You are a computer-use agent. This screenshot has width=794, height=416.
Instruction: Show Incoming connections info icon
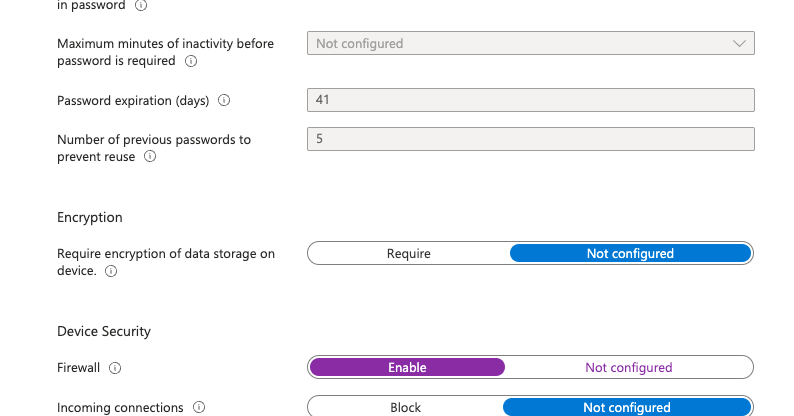click(199, 407)
